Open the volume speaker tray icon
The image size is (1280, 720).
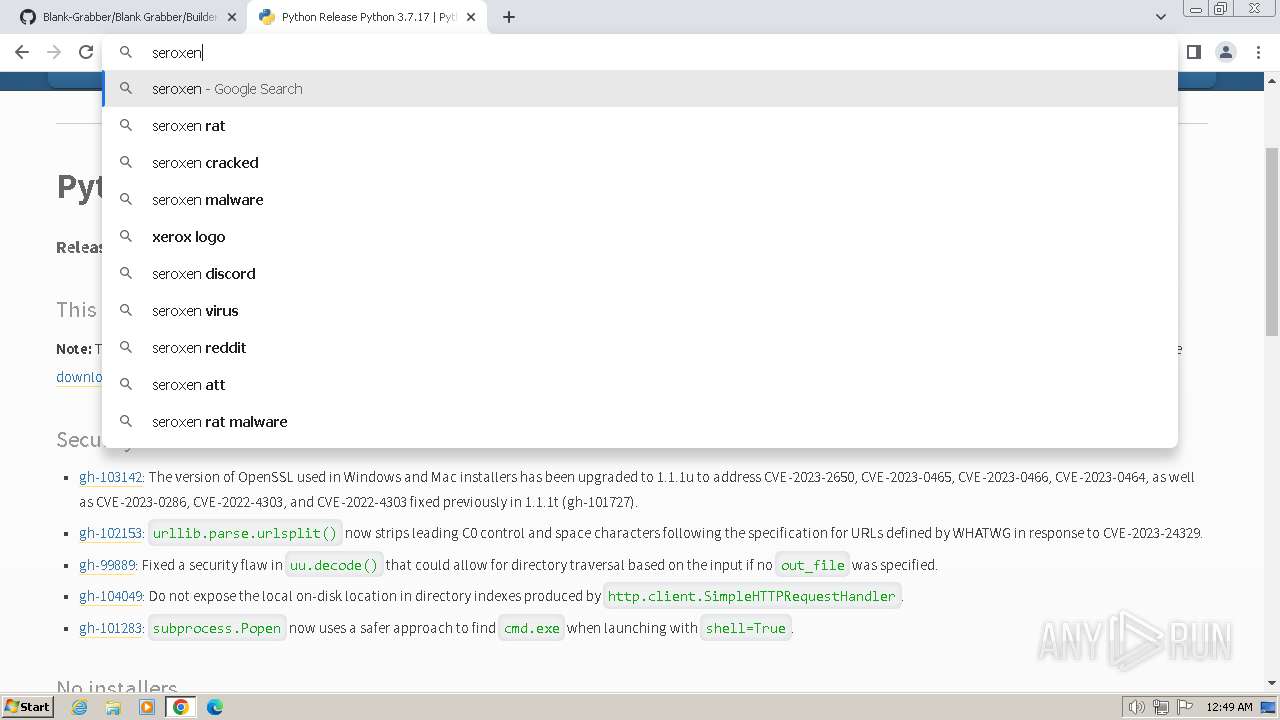pos(1137,707)
